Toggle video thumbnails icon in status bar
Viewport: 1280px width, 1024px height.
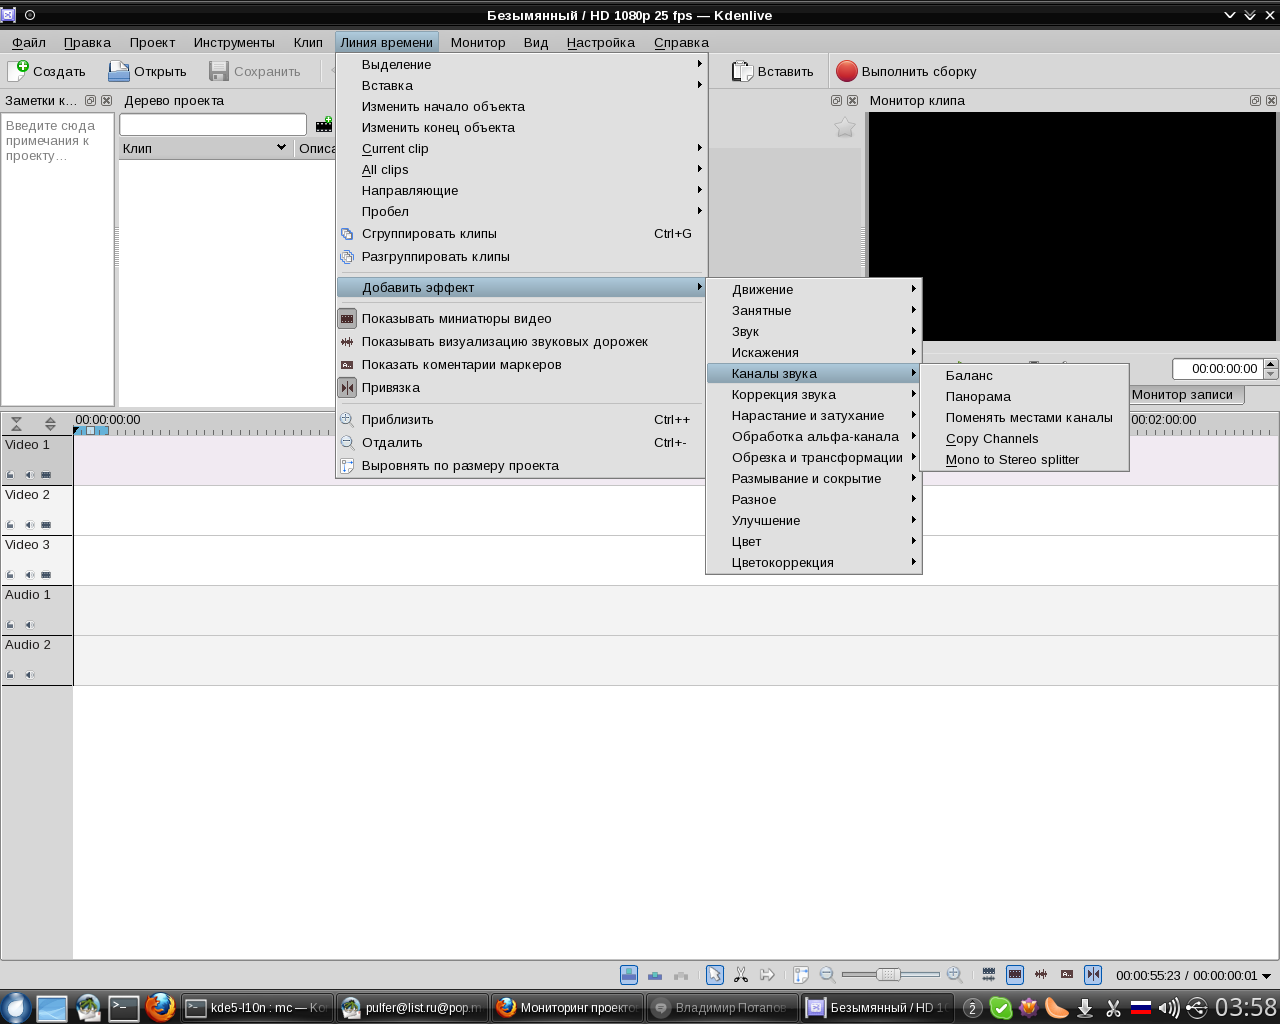[x=1015, y=975]
